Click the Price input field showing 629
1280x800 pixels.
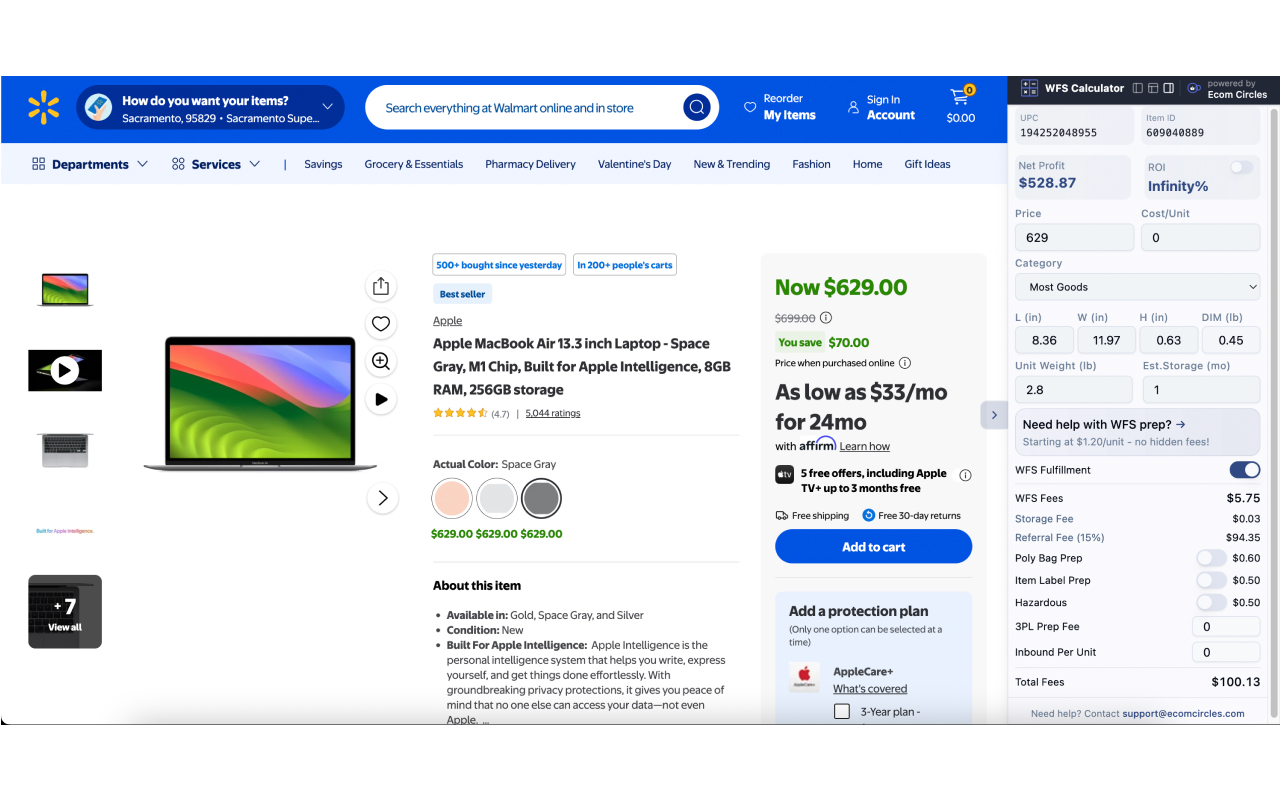[x=1073, y=237]
